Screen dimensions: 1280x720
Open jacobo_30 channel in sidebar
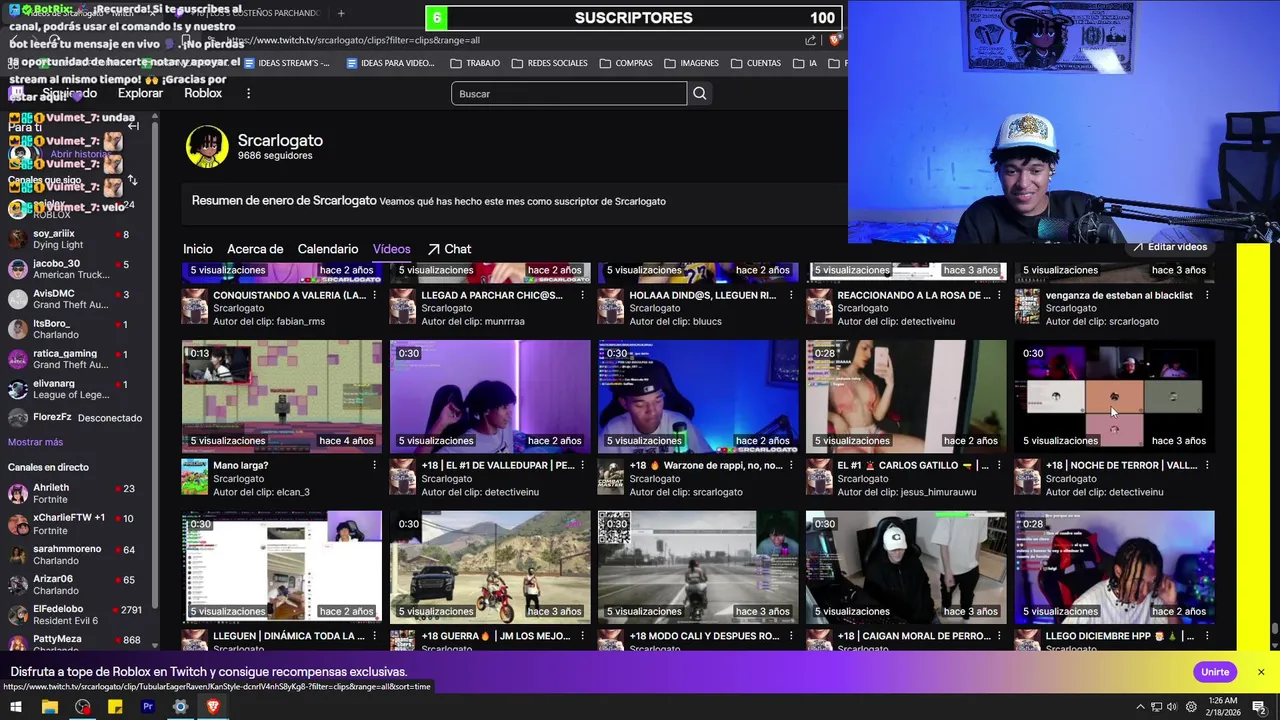(76, 269)
